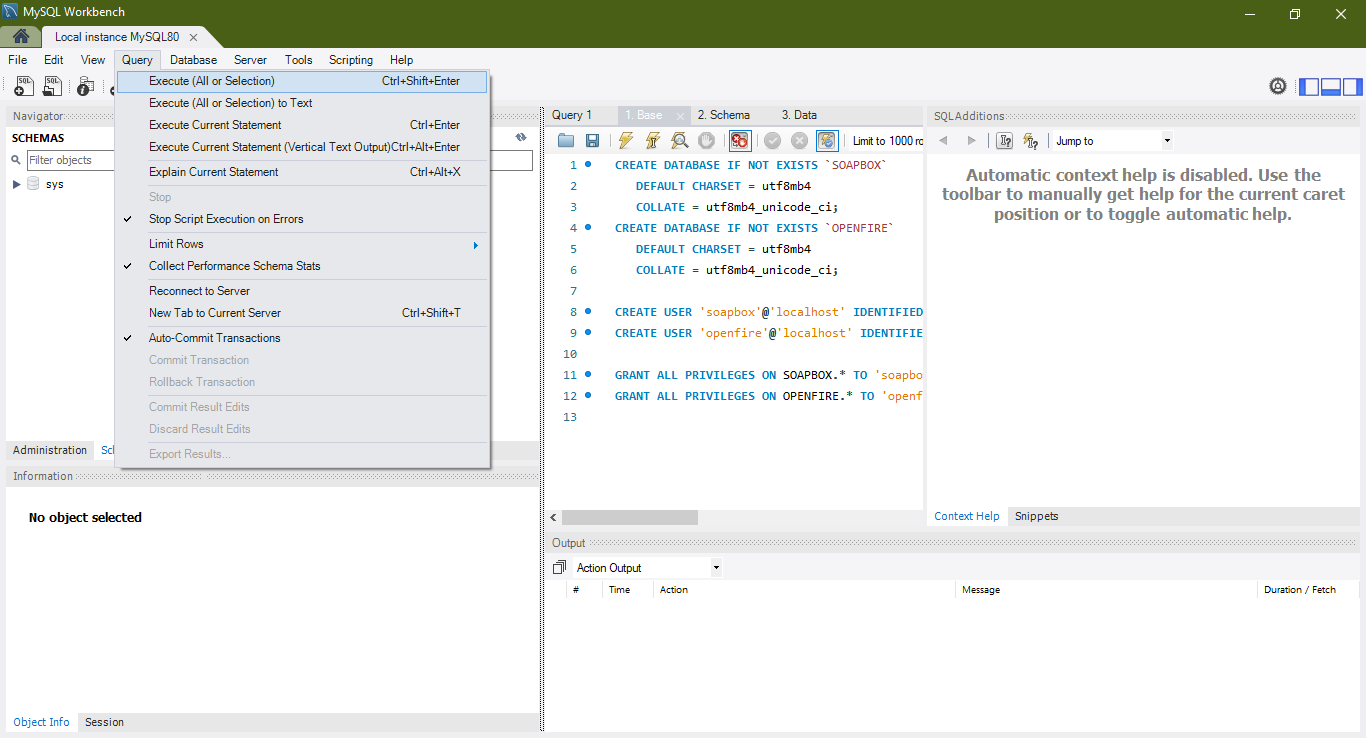Open the Snippets tab
1366x738 pixels.
pos(1036,516)
